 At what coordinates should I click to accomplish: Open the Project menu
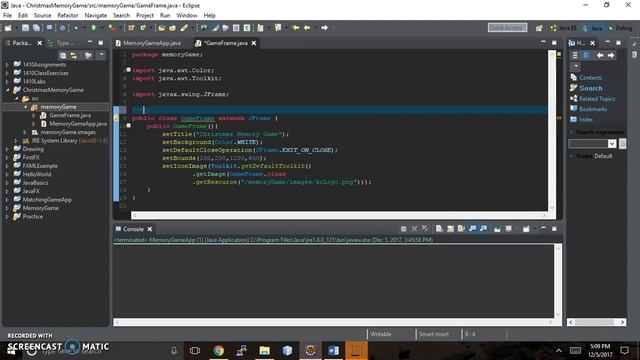[x=144, y=16]
